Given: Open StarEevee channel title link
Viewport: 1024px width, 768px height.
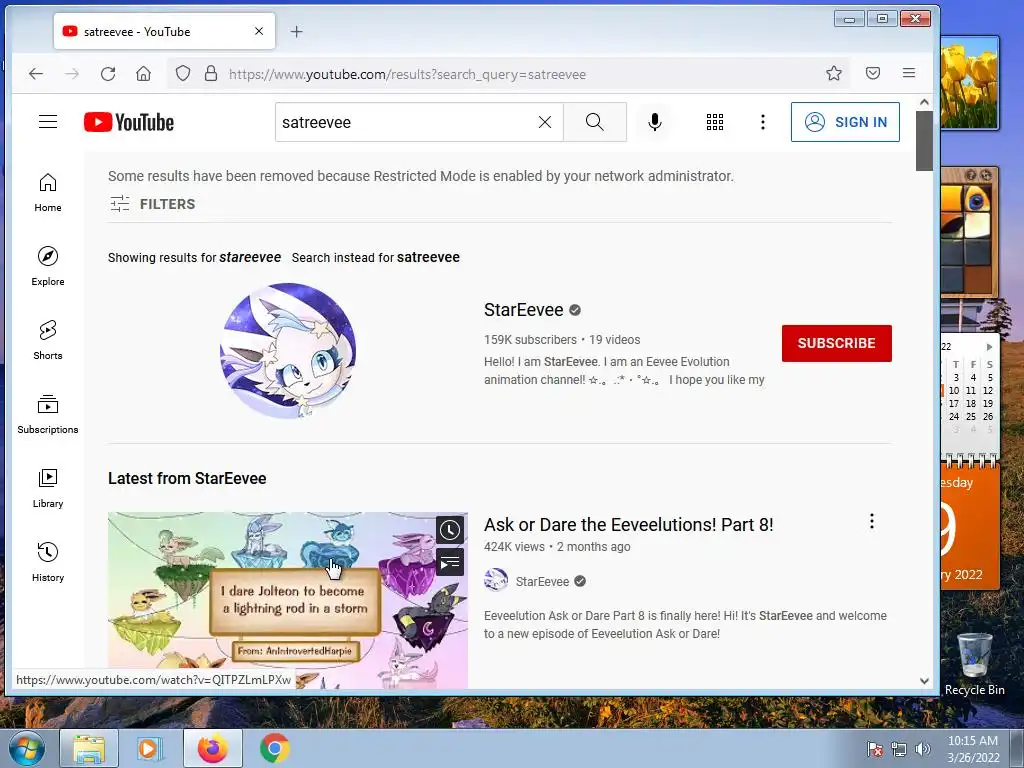Looking at the screenshot, I should click(x=524, y=310).
